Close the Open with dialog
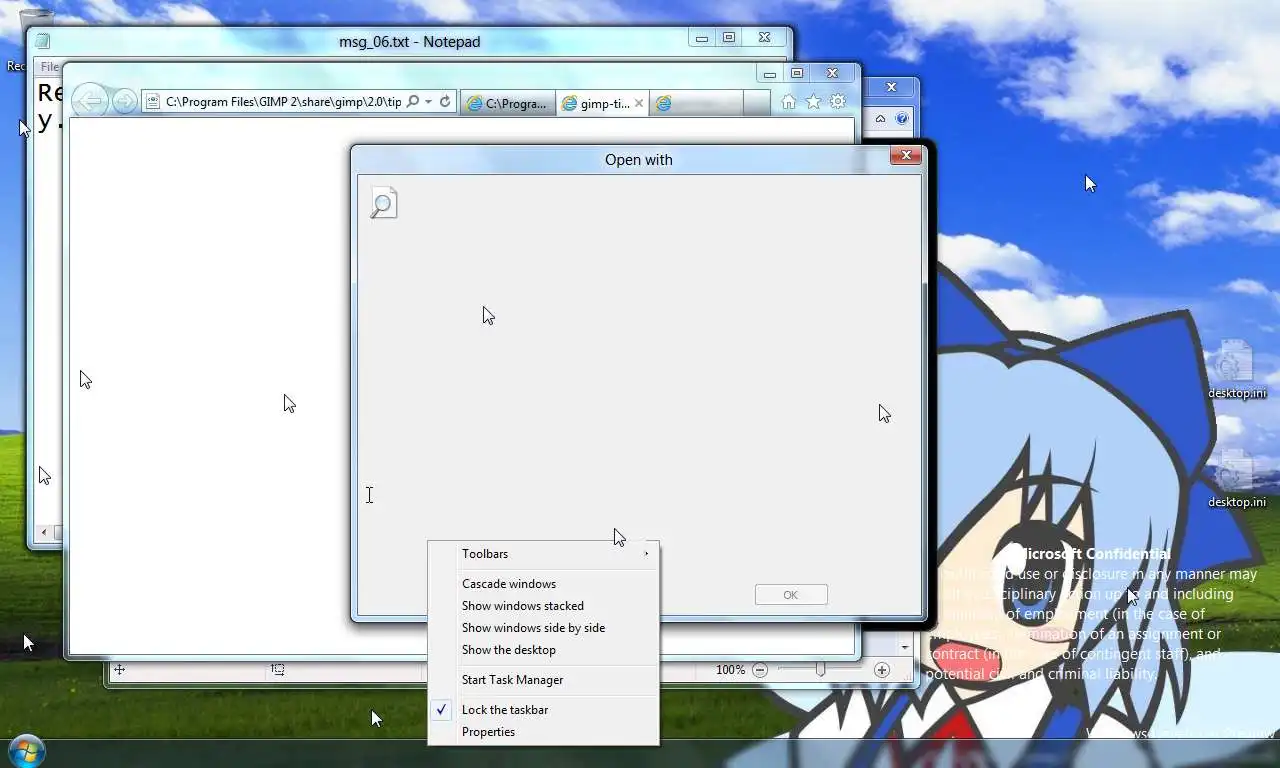Image resolution: width=1280 pixels, height=768 pixels. click(x=906, y=155)
